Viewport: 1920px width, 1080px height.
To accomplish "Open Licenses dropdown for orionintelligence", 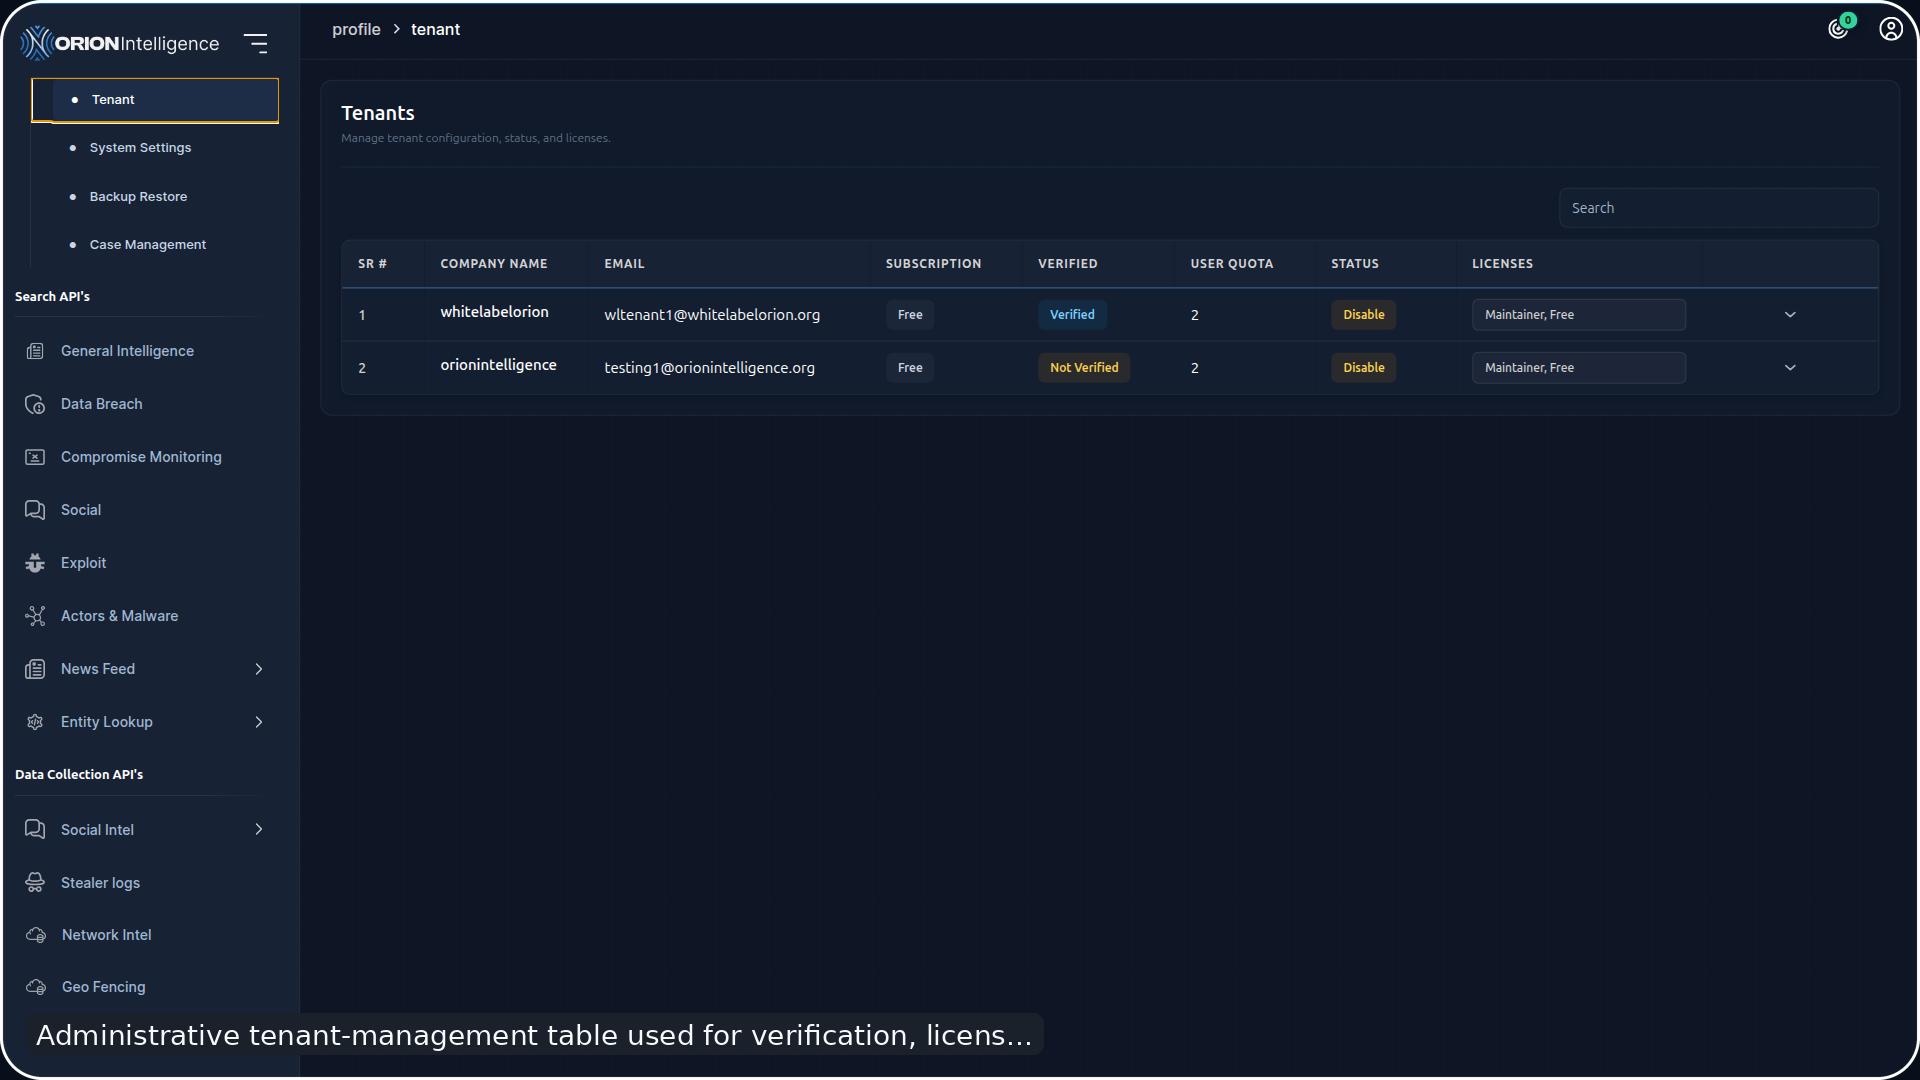I will tap(1578, 368).
